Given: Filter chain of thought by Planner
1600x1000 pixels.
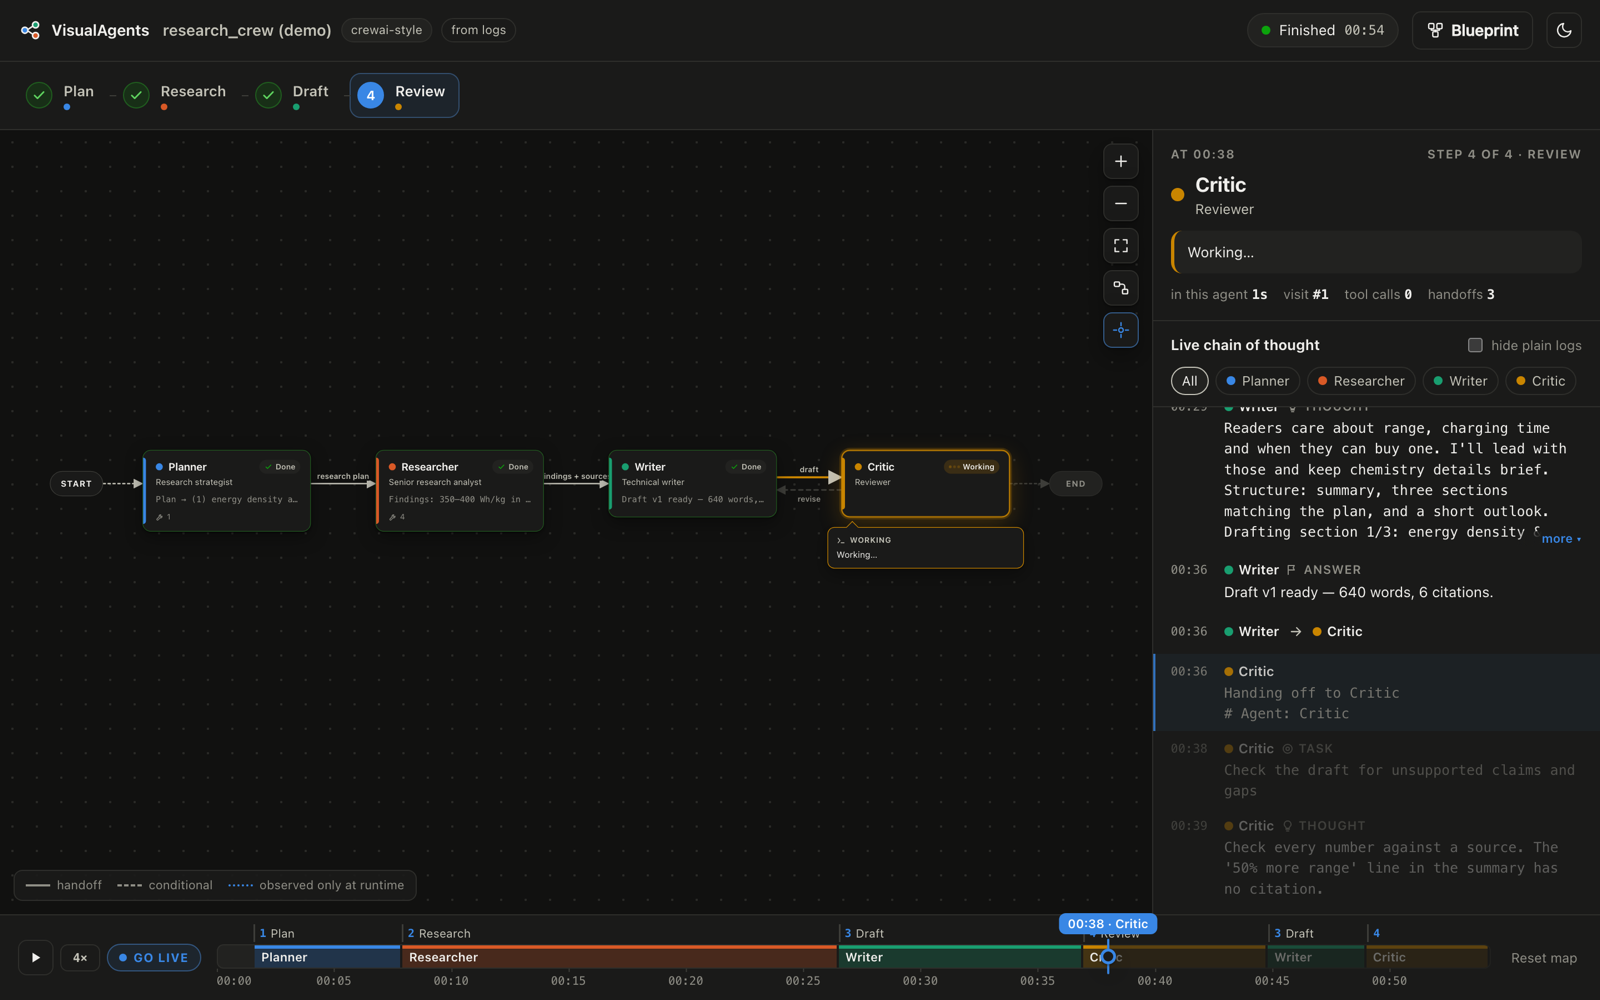Looking at the screenshot, I should coord(1257,381).
